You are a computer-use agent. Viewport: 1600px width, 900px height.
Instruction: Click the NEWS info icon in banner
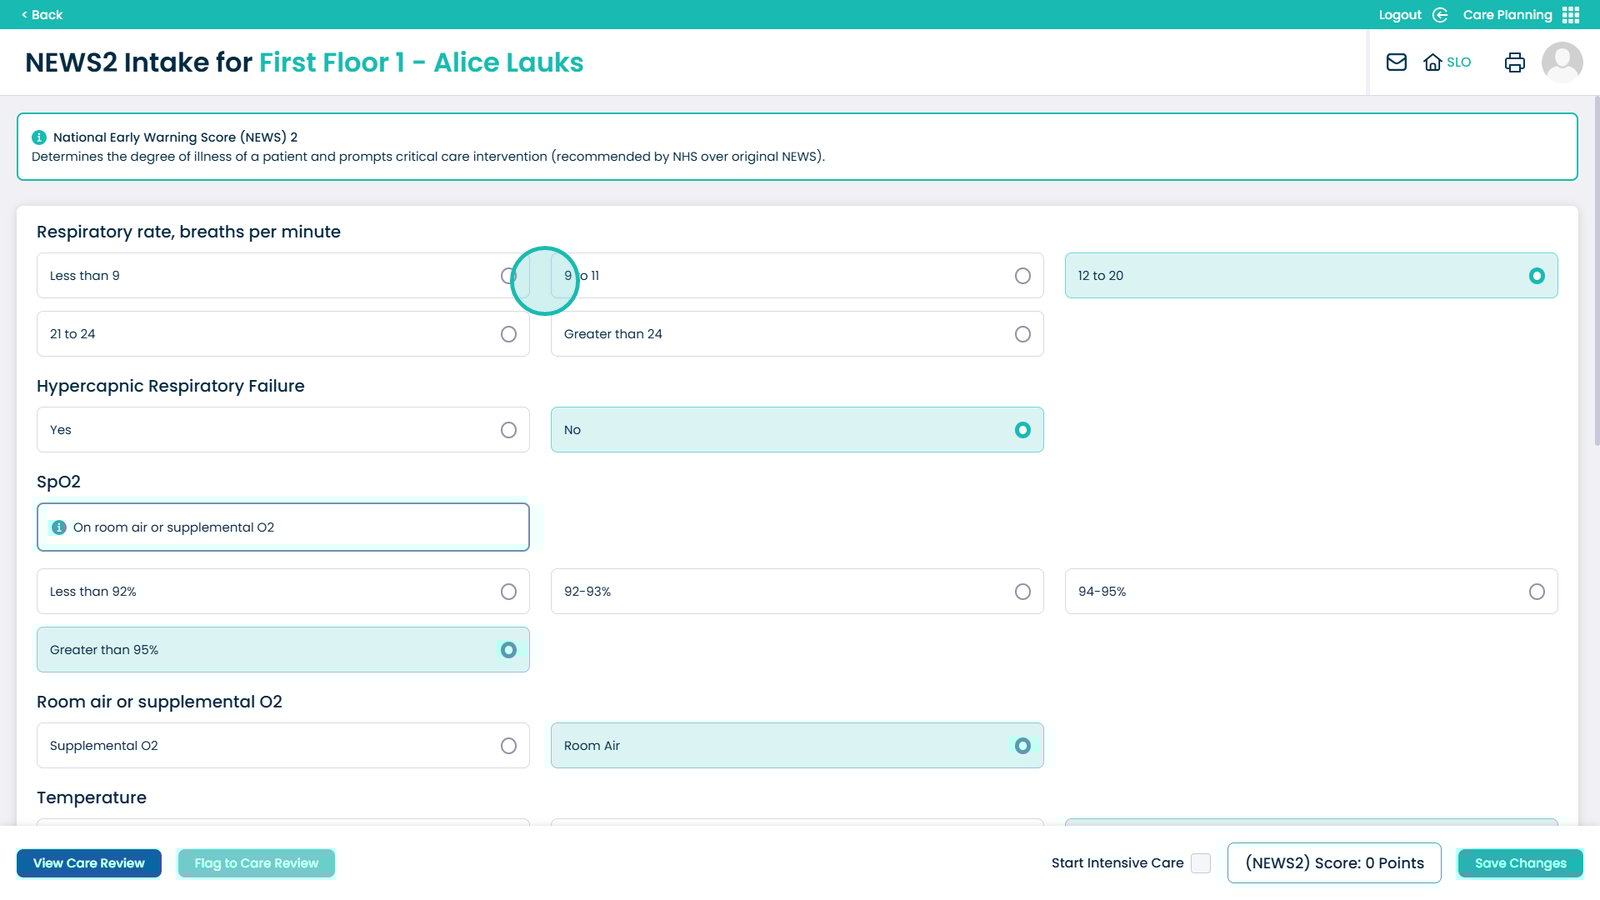[x=39, y=138]
